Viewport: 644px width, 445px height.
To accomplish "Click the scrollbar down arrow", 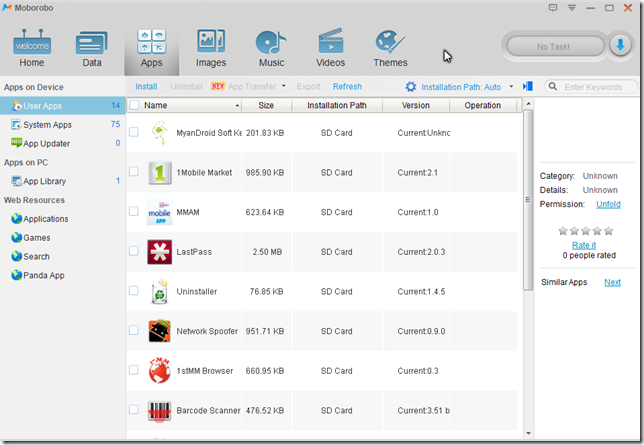I will click(528, 433).
